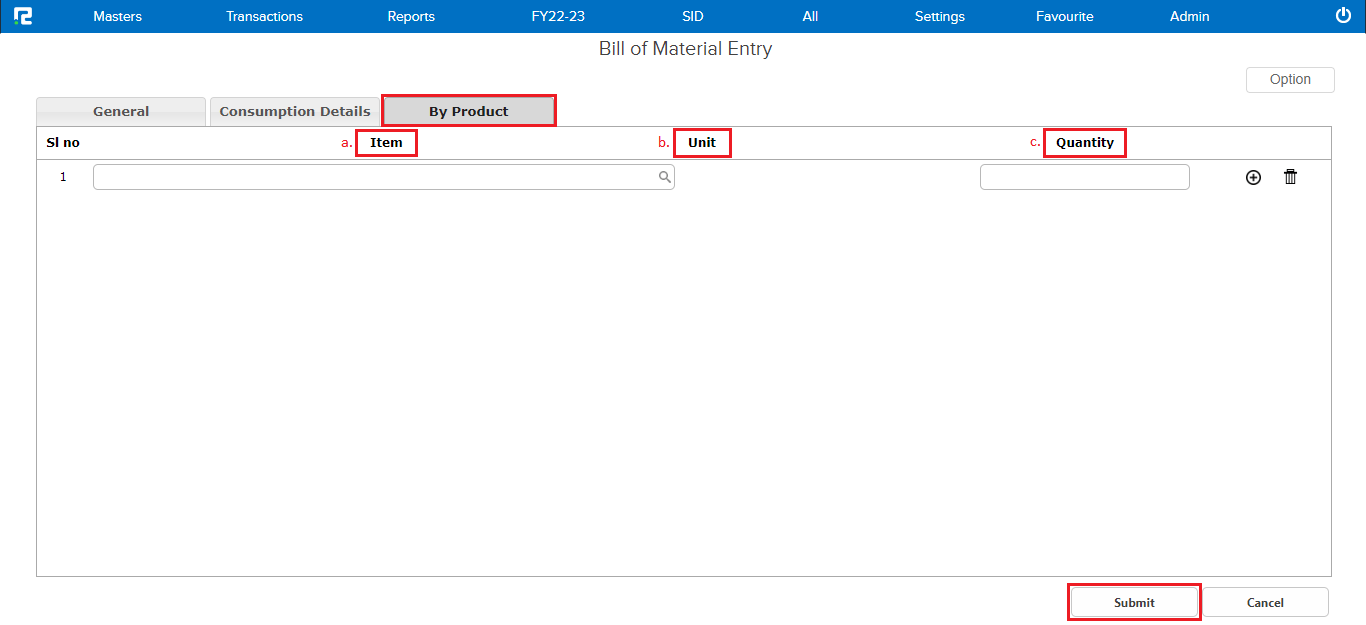The height and width of the screenshot is (625, 1366).
Task: Switch to the Consumption Details tab
Action: [295, 111]
